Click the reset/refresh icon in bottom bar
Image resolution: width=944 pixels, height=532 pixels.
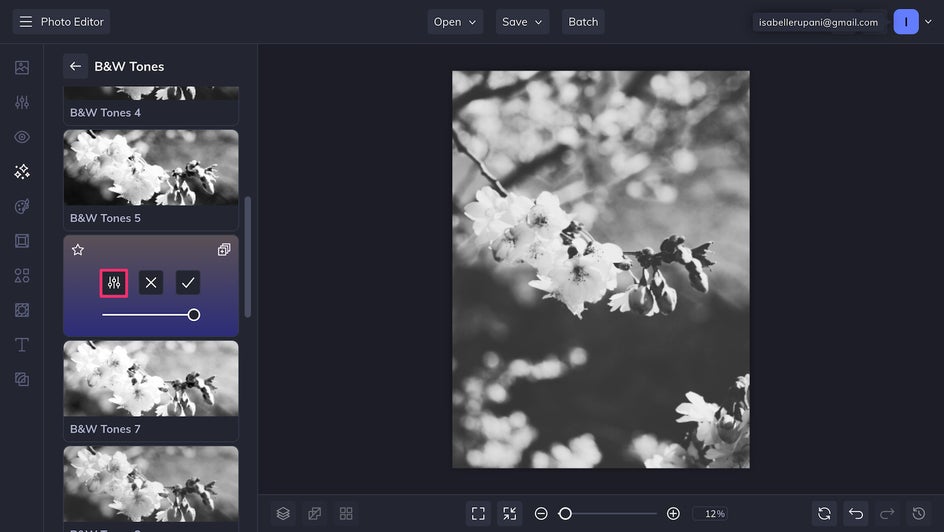[x=824, y=513]
